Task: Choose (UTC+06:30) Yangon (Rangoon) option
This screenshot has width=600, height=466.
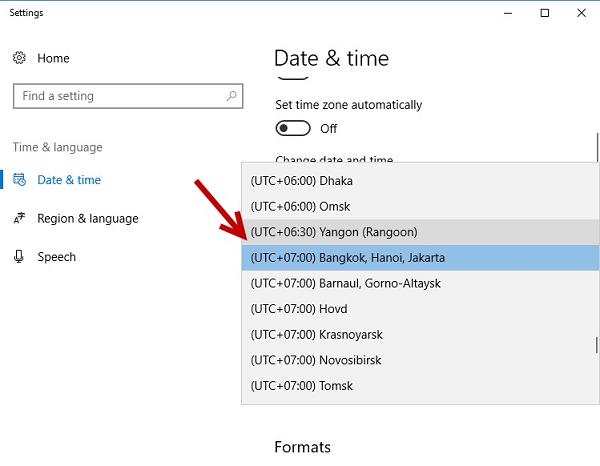Action: [333, 232]
